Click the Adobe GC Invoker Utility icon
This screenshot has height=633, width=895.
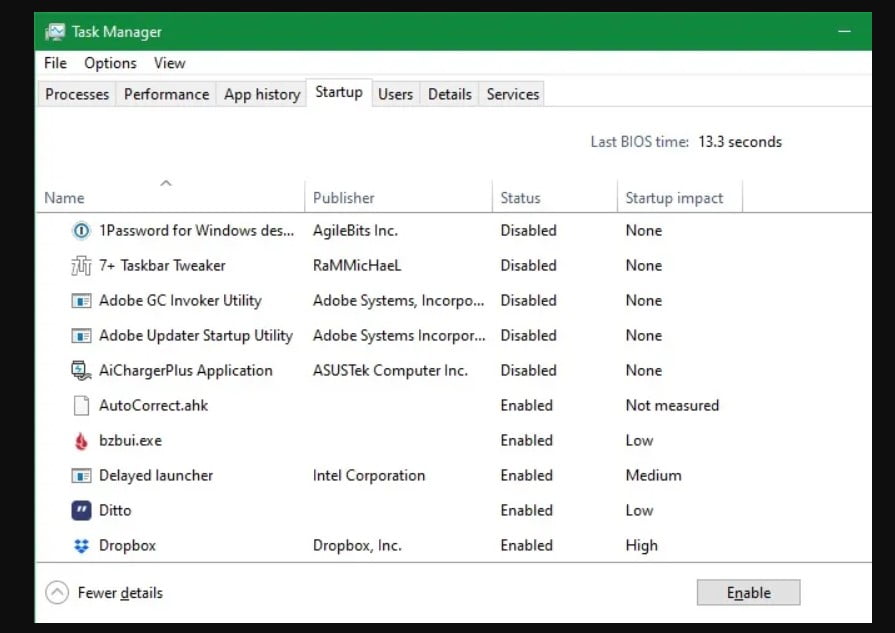click(81, 301)
